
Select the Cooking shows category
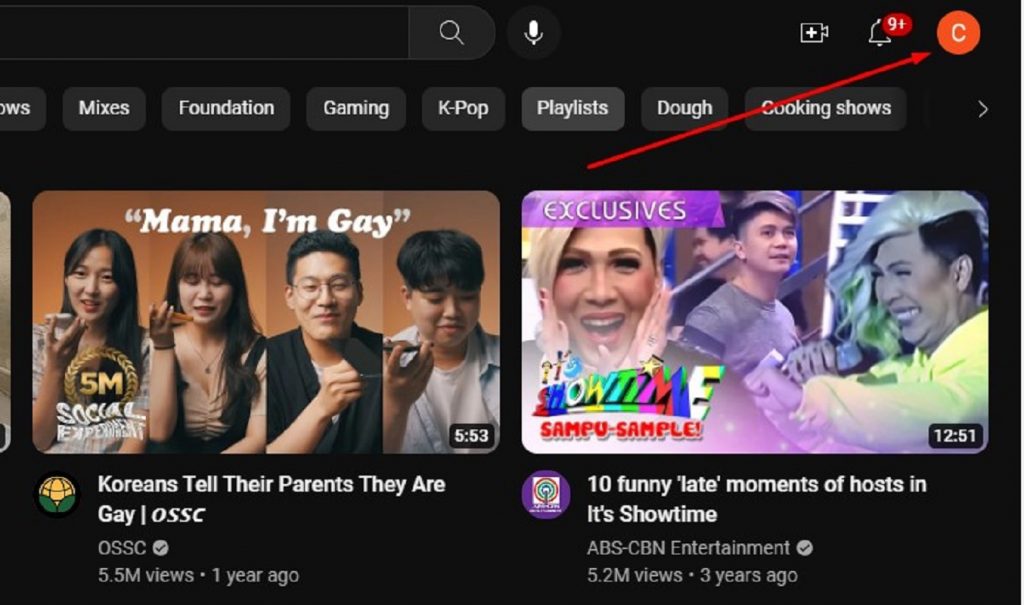[826, 108]
